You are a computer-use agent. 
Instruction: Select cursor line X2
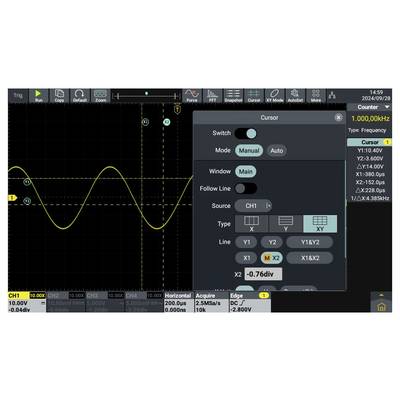(272, 258)
